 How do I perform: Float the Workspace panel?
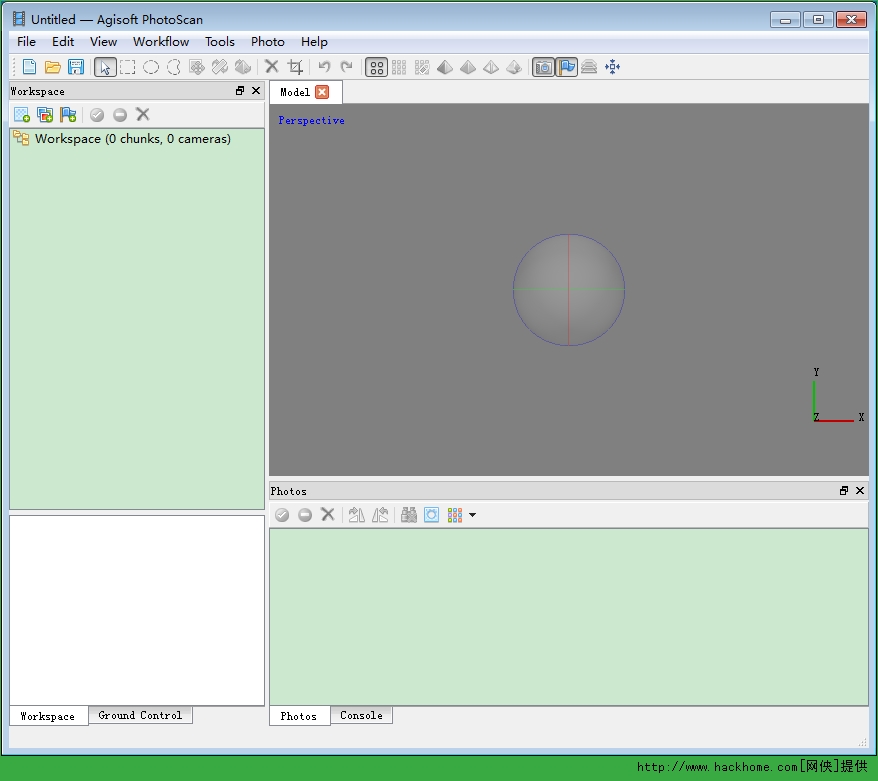click(240, 91)
